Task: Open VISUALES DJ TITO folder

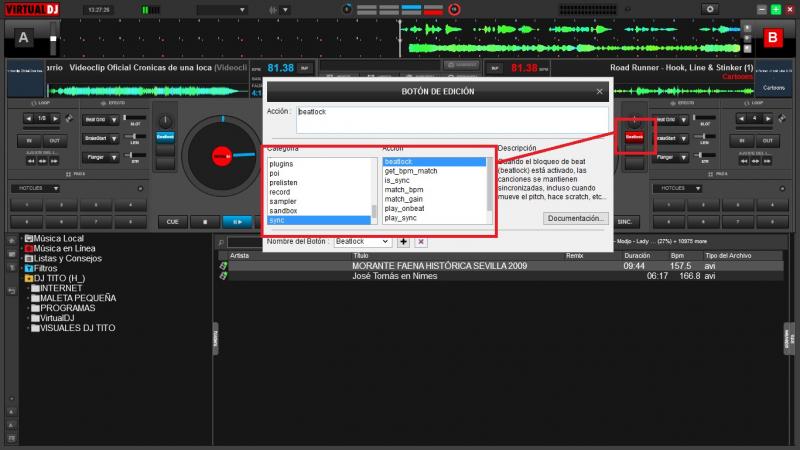Action: click(x=72, y=328)
